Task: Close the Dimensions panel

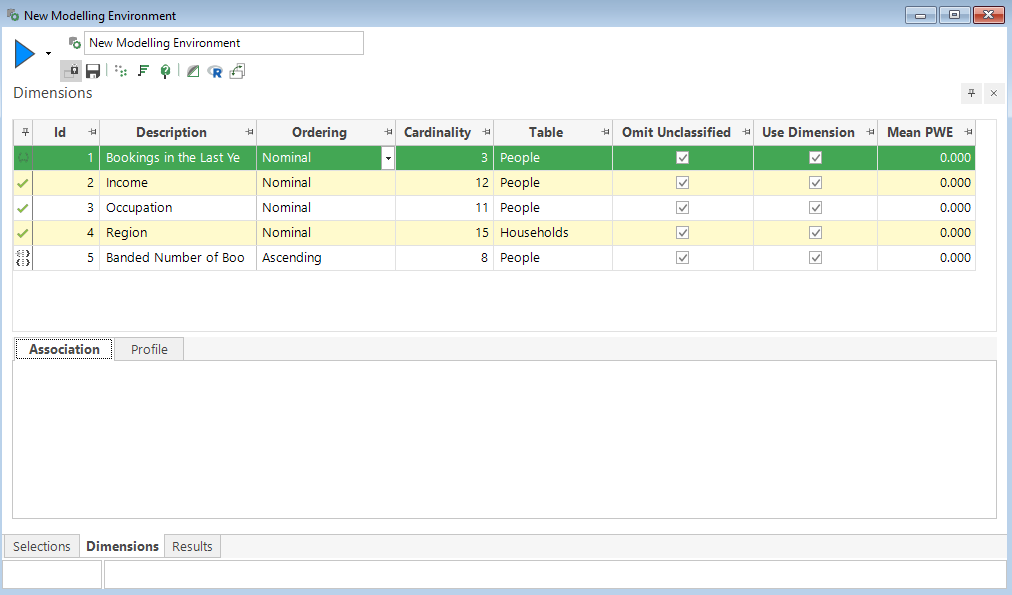Action: [x=994, y=93]
